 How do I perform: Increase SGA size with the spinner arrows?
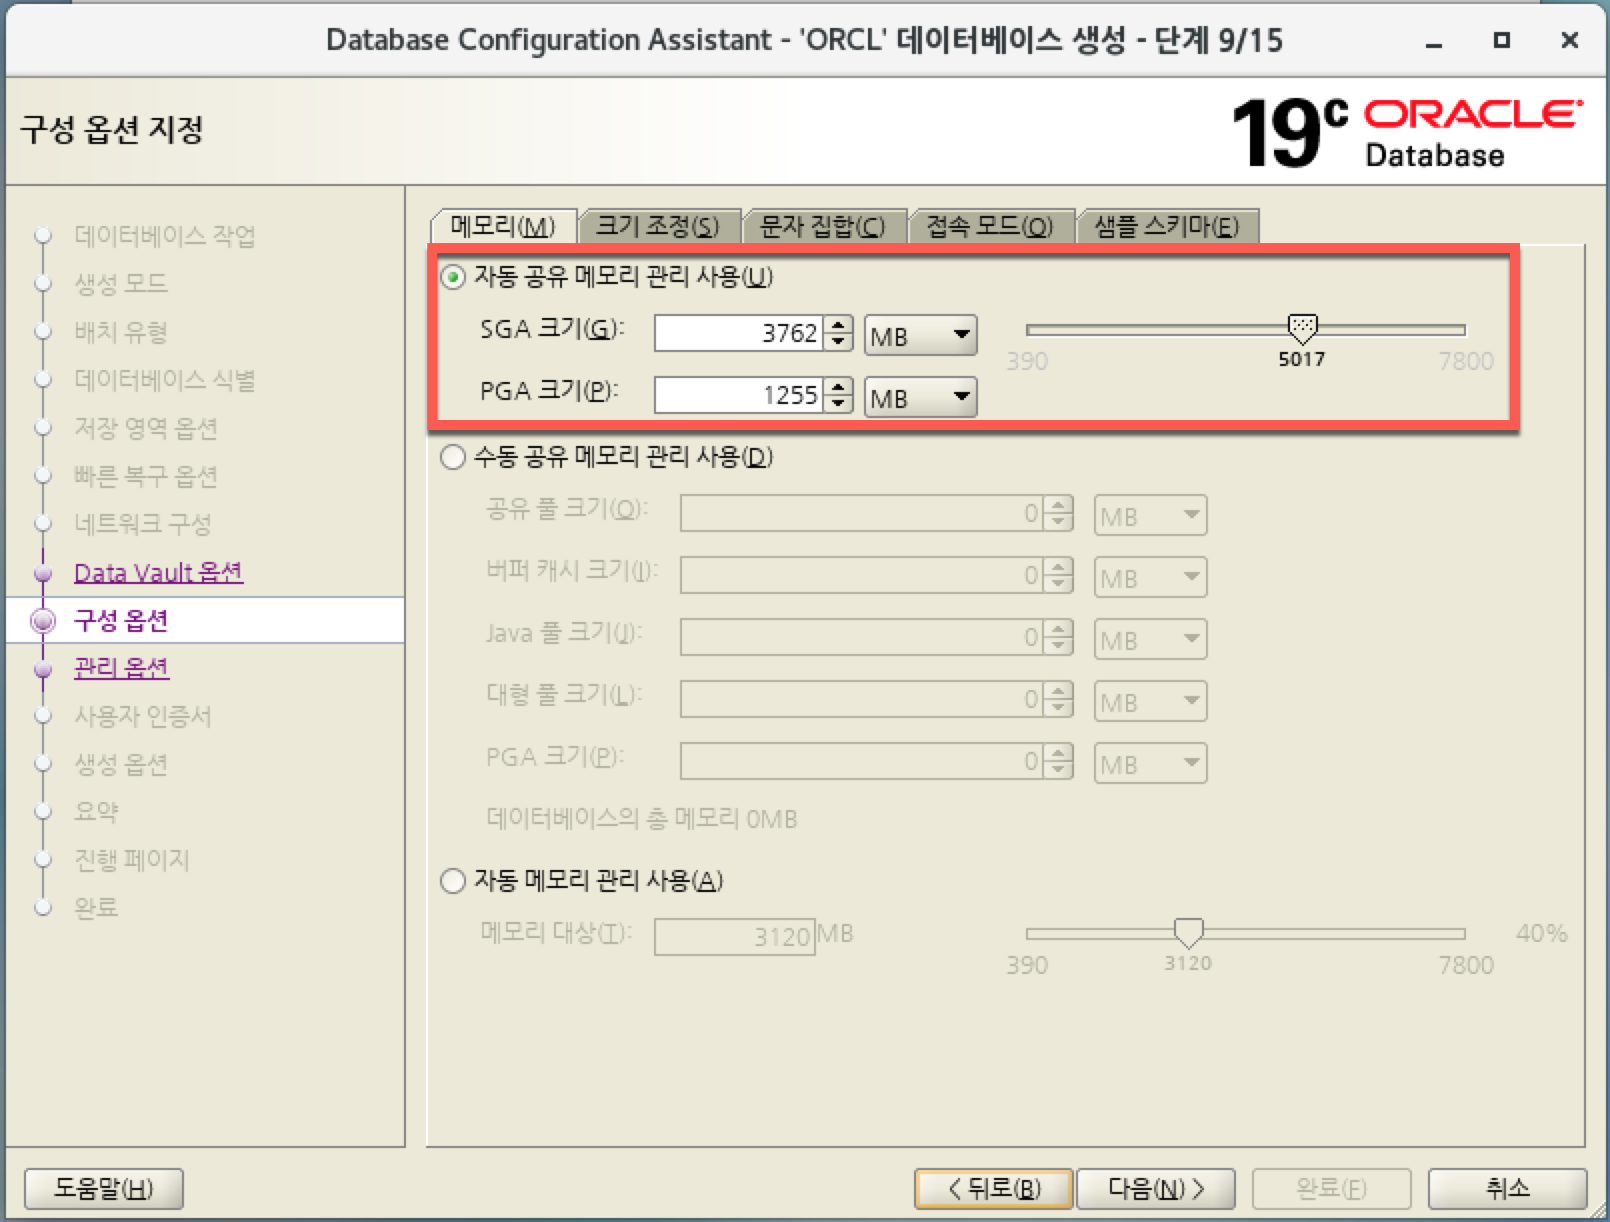[x=838, y=324]
